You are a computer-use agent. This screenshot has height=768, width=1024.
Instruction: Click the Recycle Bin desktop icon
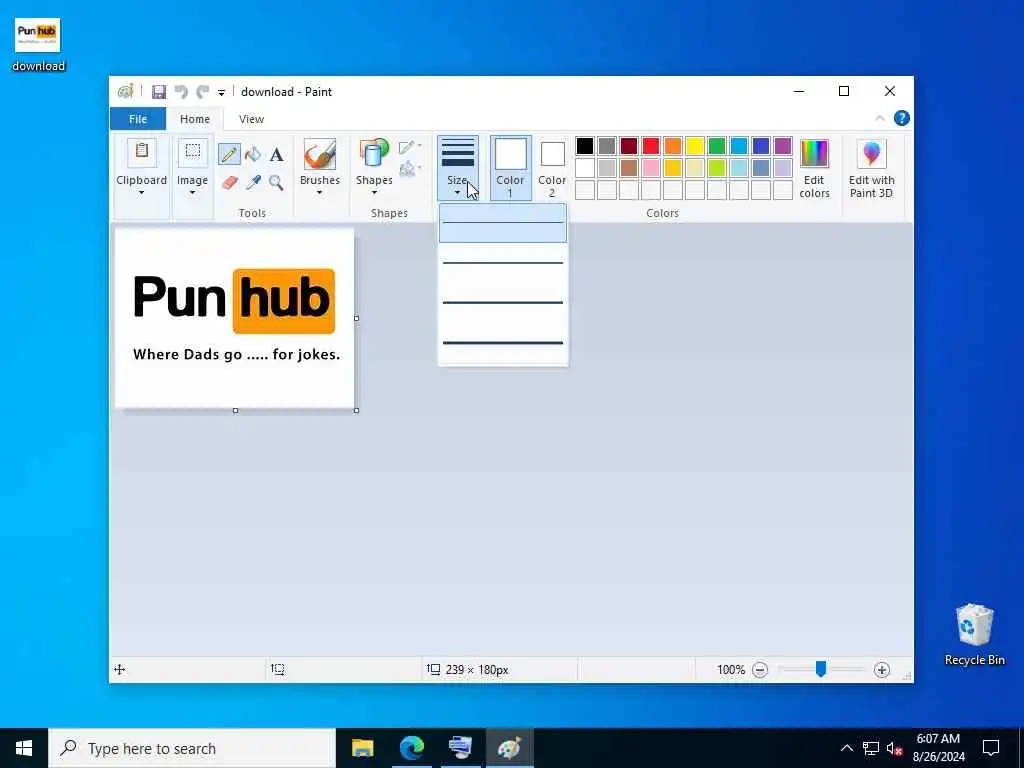(974, 634)
